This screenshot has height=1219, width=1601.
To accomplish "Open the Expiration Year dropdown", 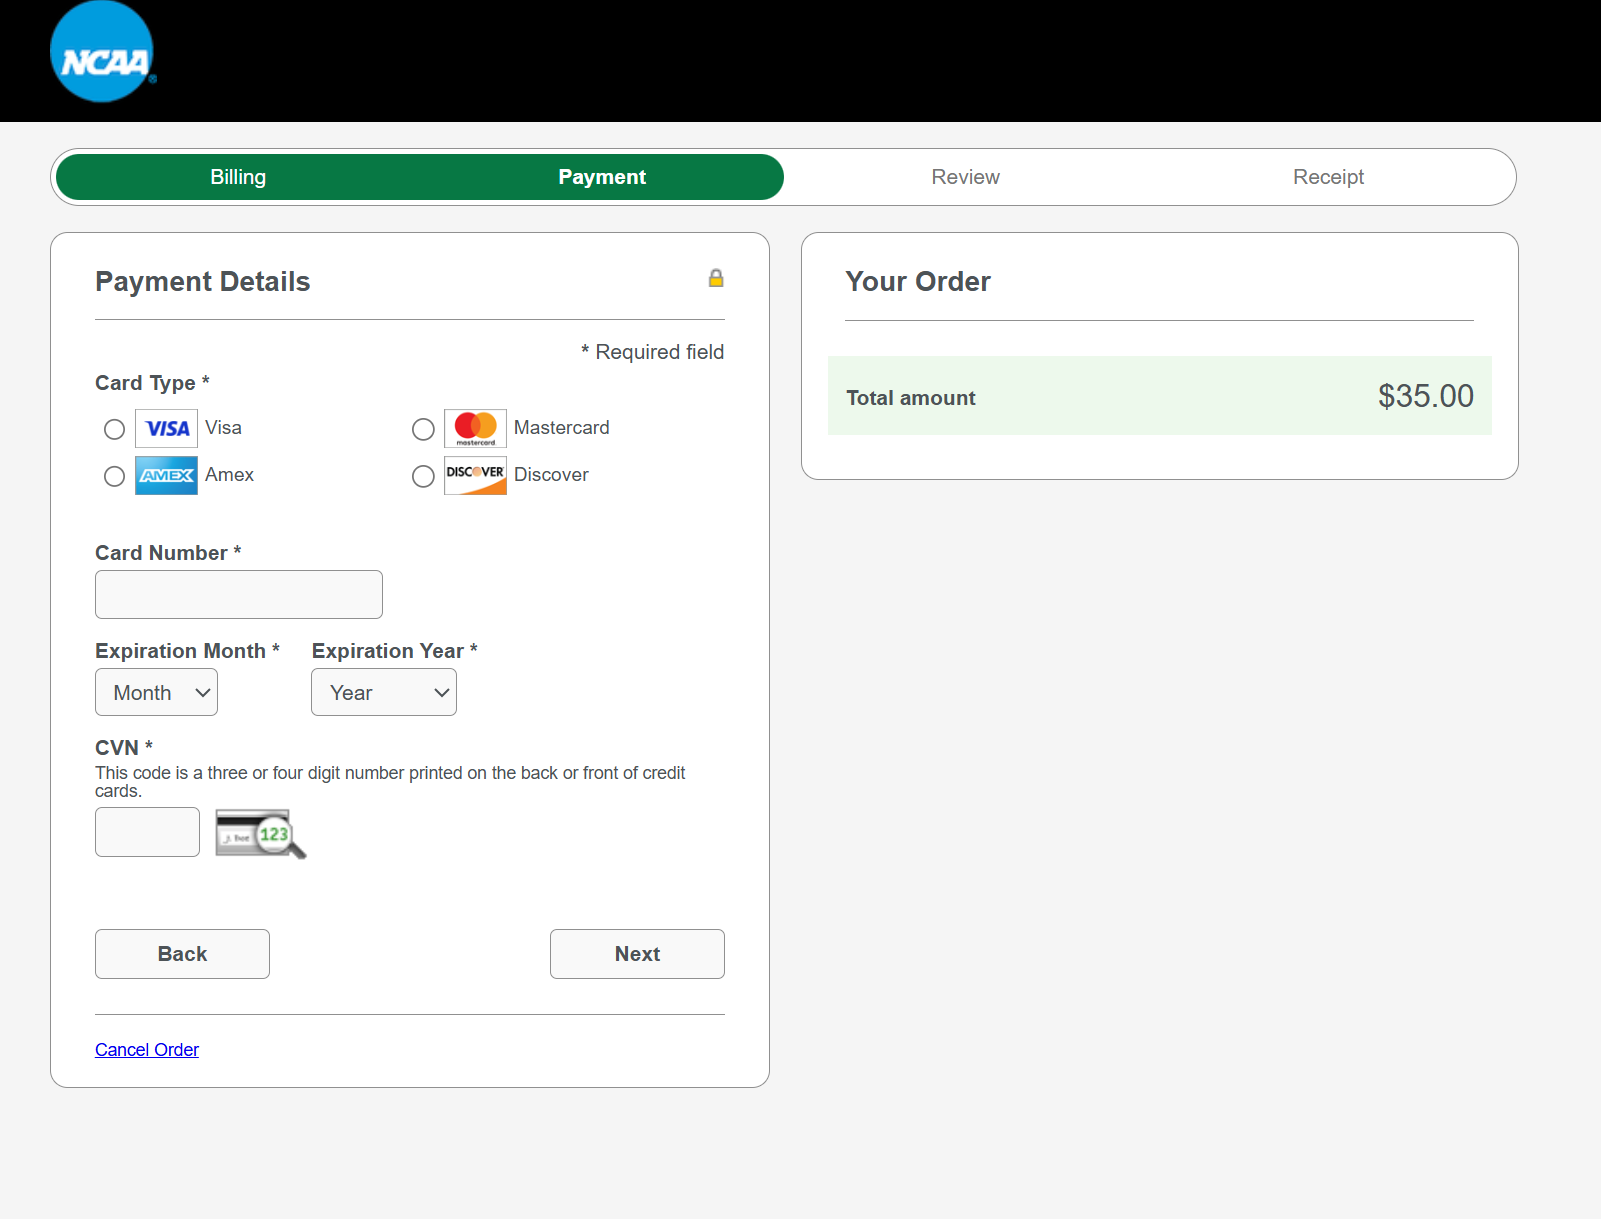I will coord(384,692).
